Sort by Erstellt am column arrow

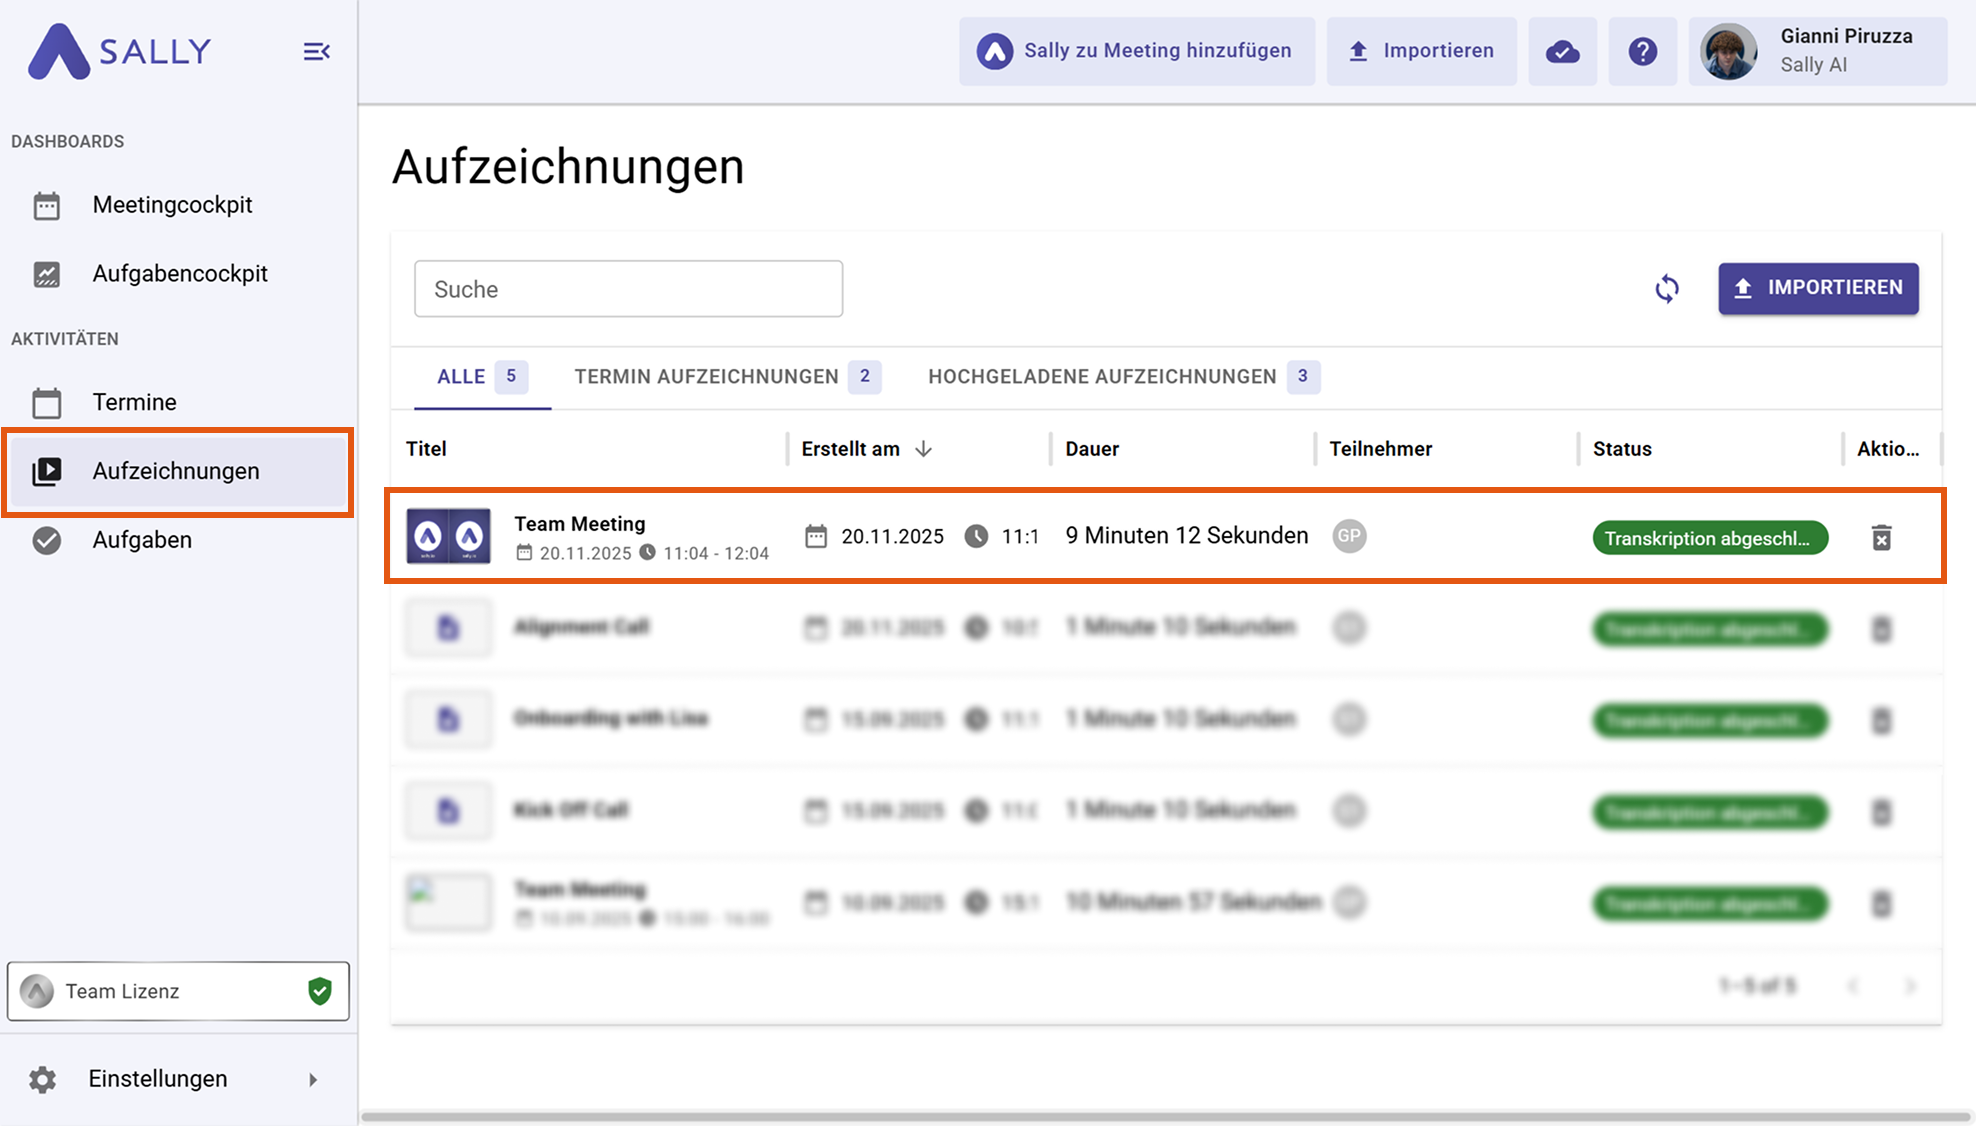pyautogui.click(x=923, y=449)
